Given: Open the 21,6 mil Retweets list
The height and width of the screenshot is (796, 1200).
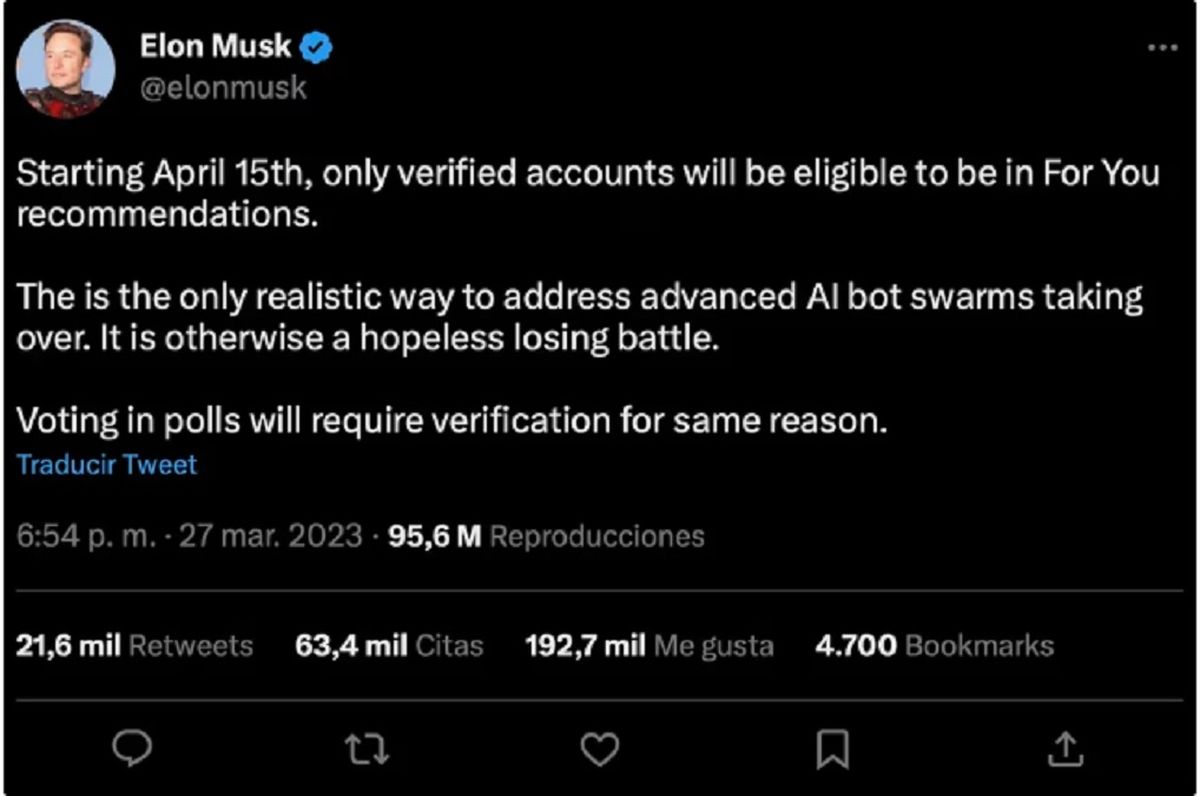Looking at the screenshot, I should [136, 645].
